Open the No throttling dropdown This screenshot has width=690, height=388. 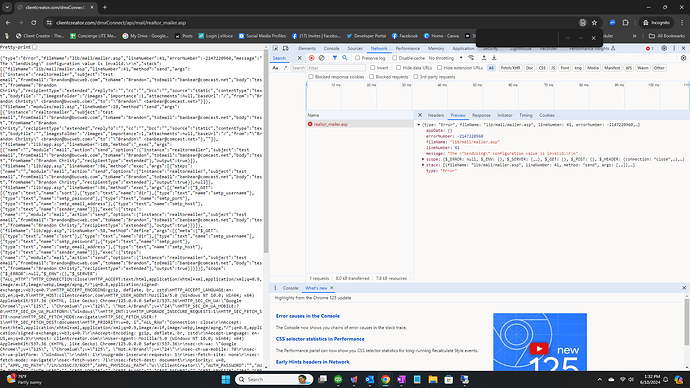445,58
